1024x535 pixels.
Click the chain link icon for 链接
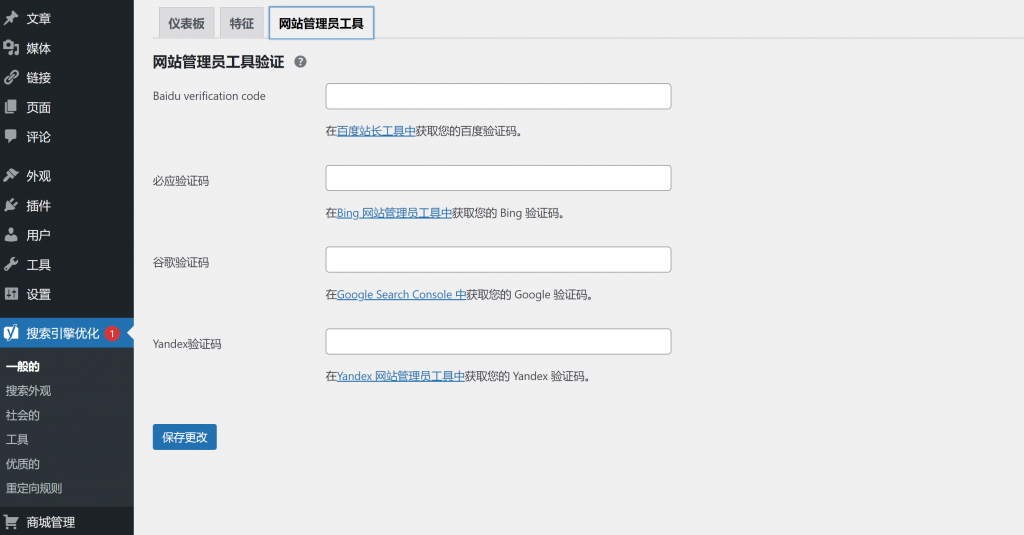(x=11, y=77)
